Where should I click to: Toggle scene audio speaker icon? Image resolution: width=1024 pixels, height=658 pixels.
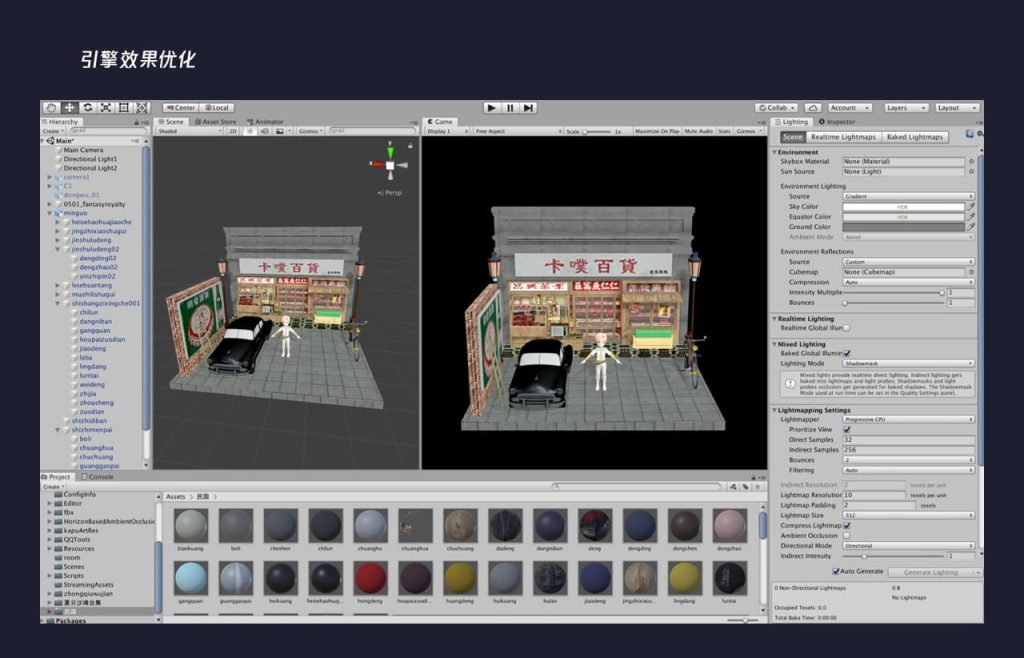pos(264,131)
